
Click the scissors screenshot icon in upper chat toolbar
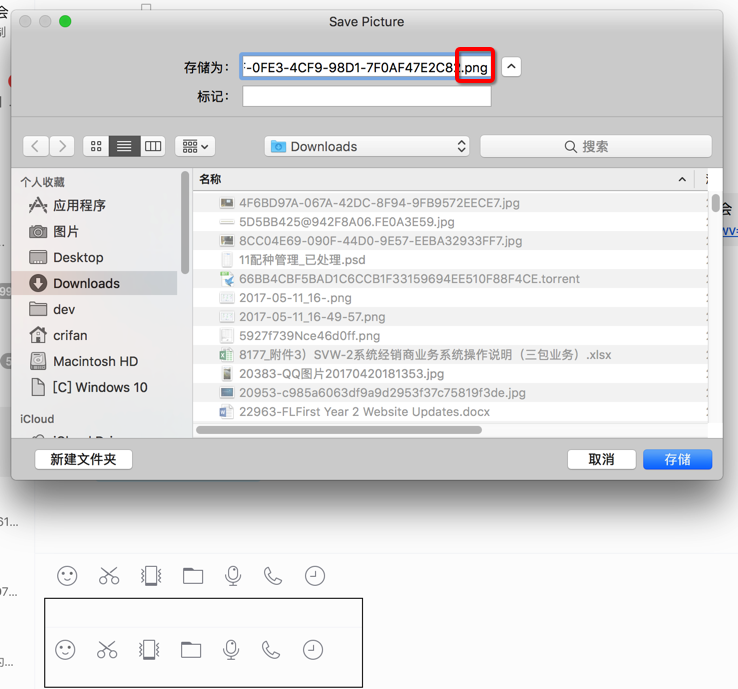click(109, 576)
